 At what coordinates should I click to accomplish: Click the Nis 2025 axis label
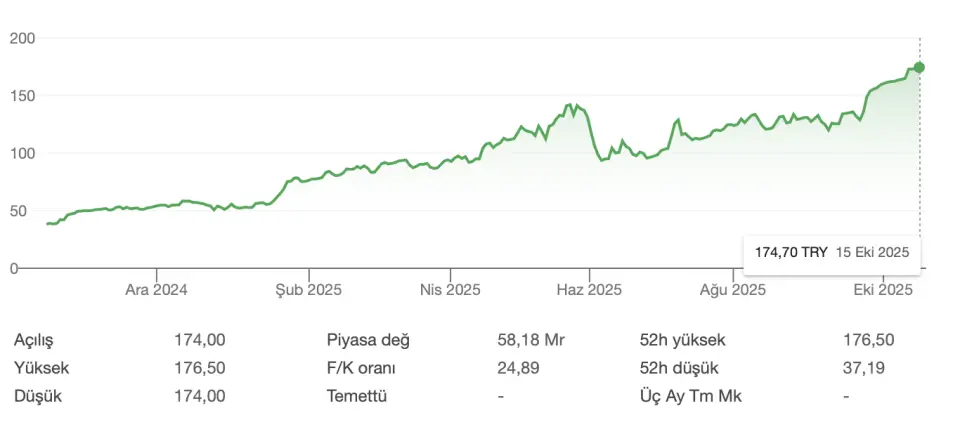(x=450, y=290)
